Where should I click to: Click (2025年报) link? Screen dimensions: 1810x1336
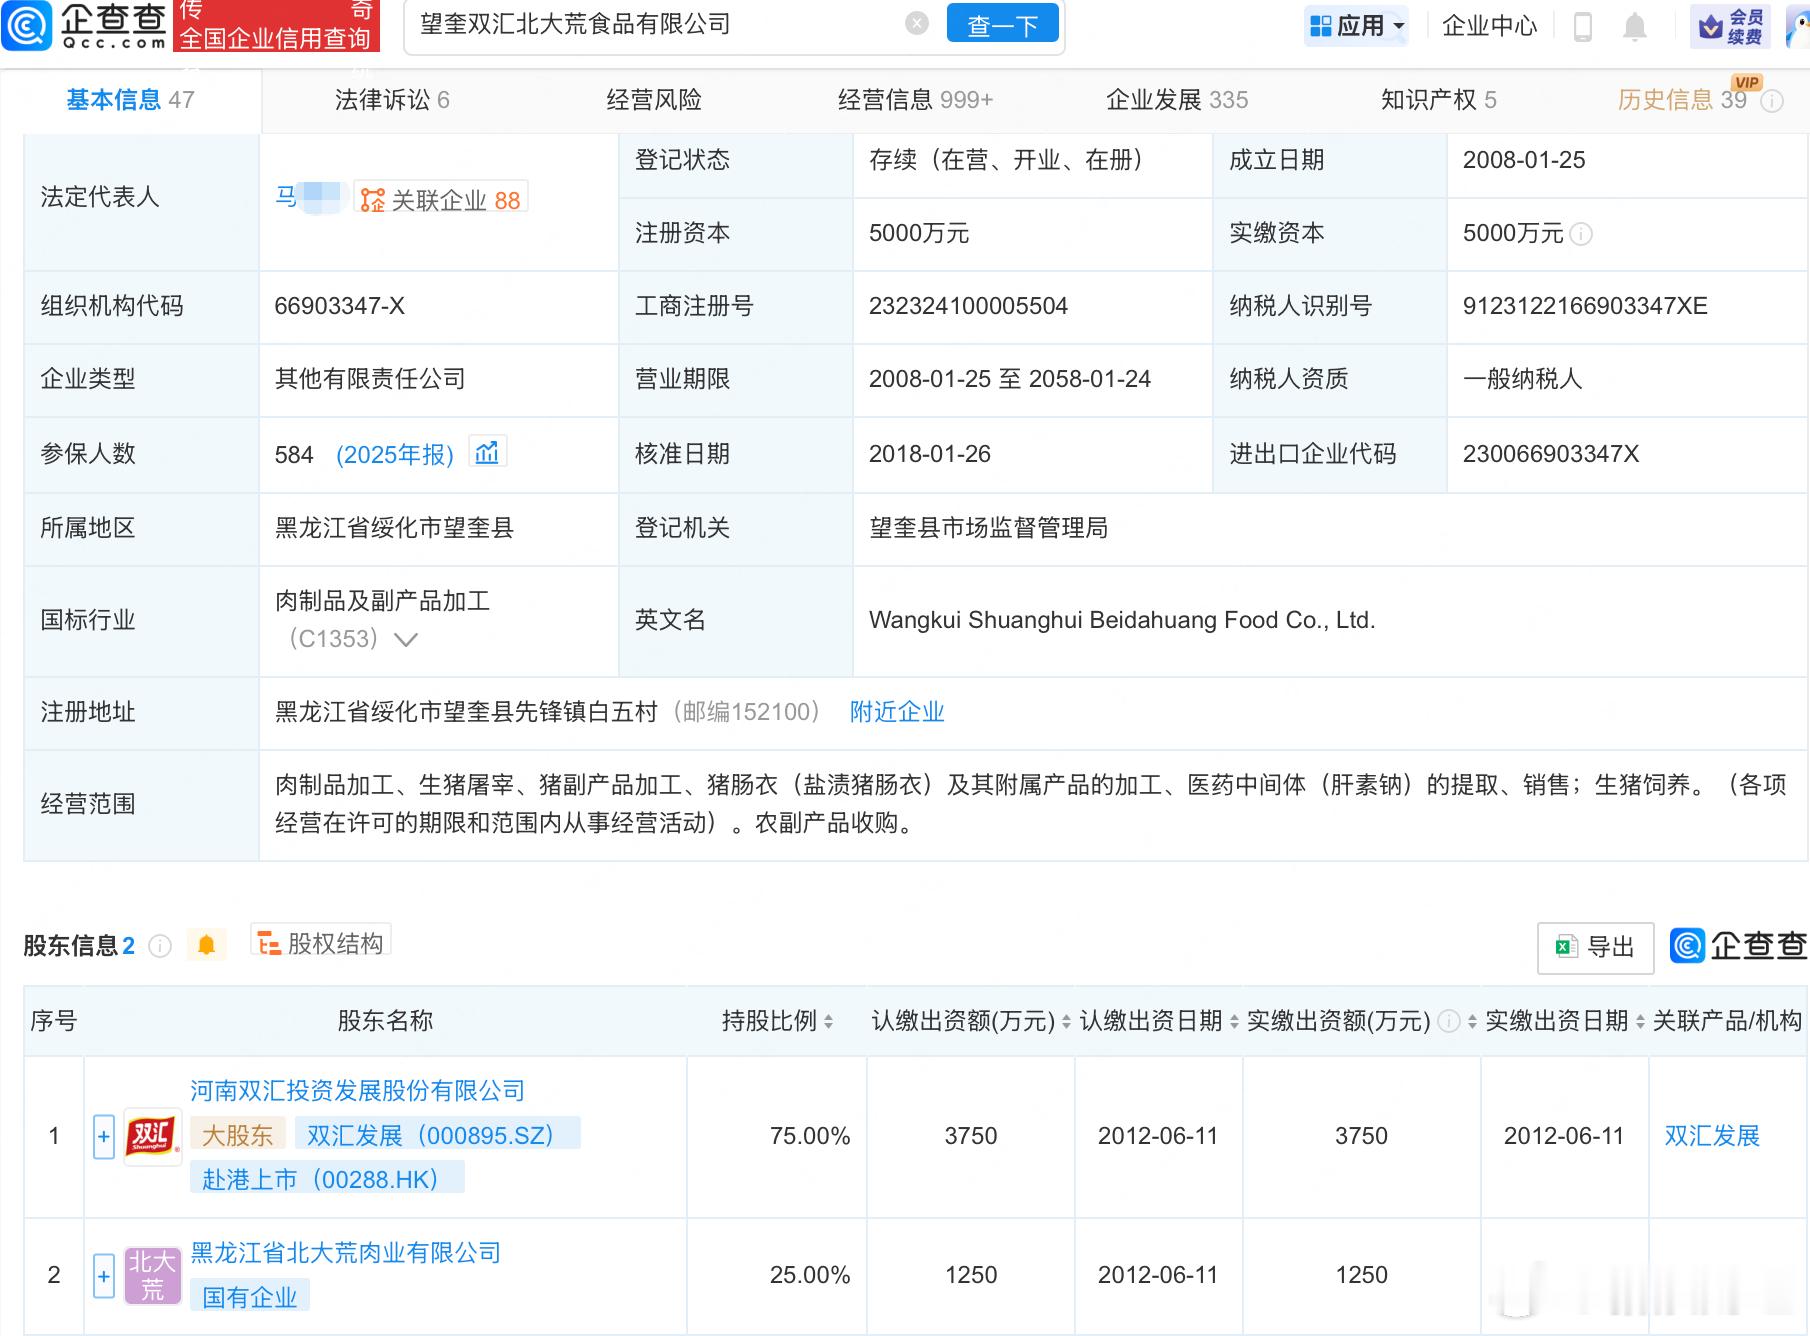(395, 455)
